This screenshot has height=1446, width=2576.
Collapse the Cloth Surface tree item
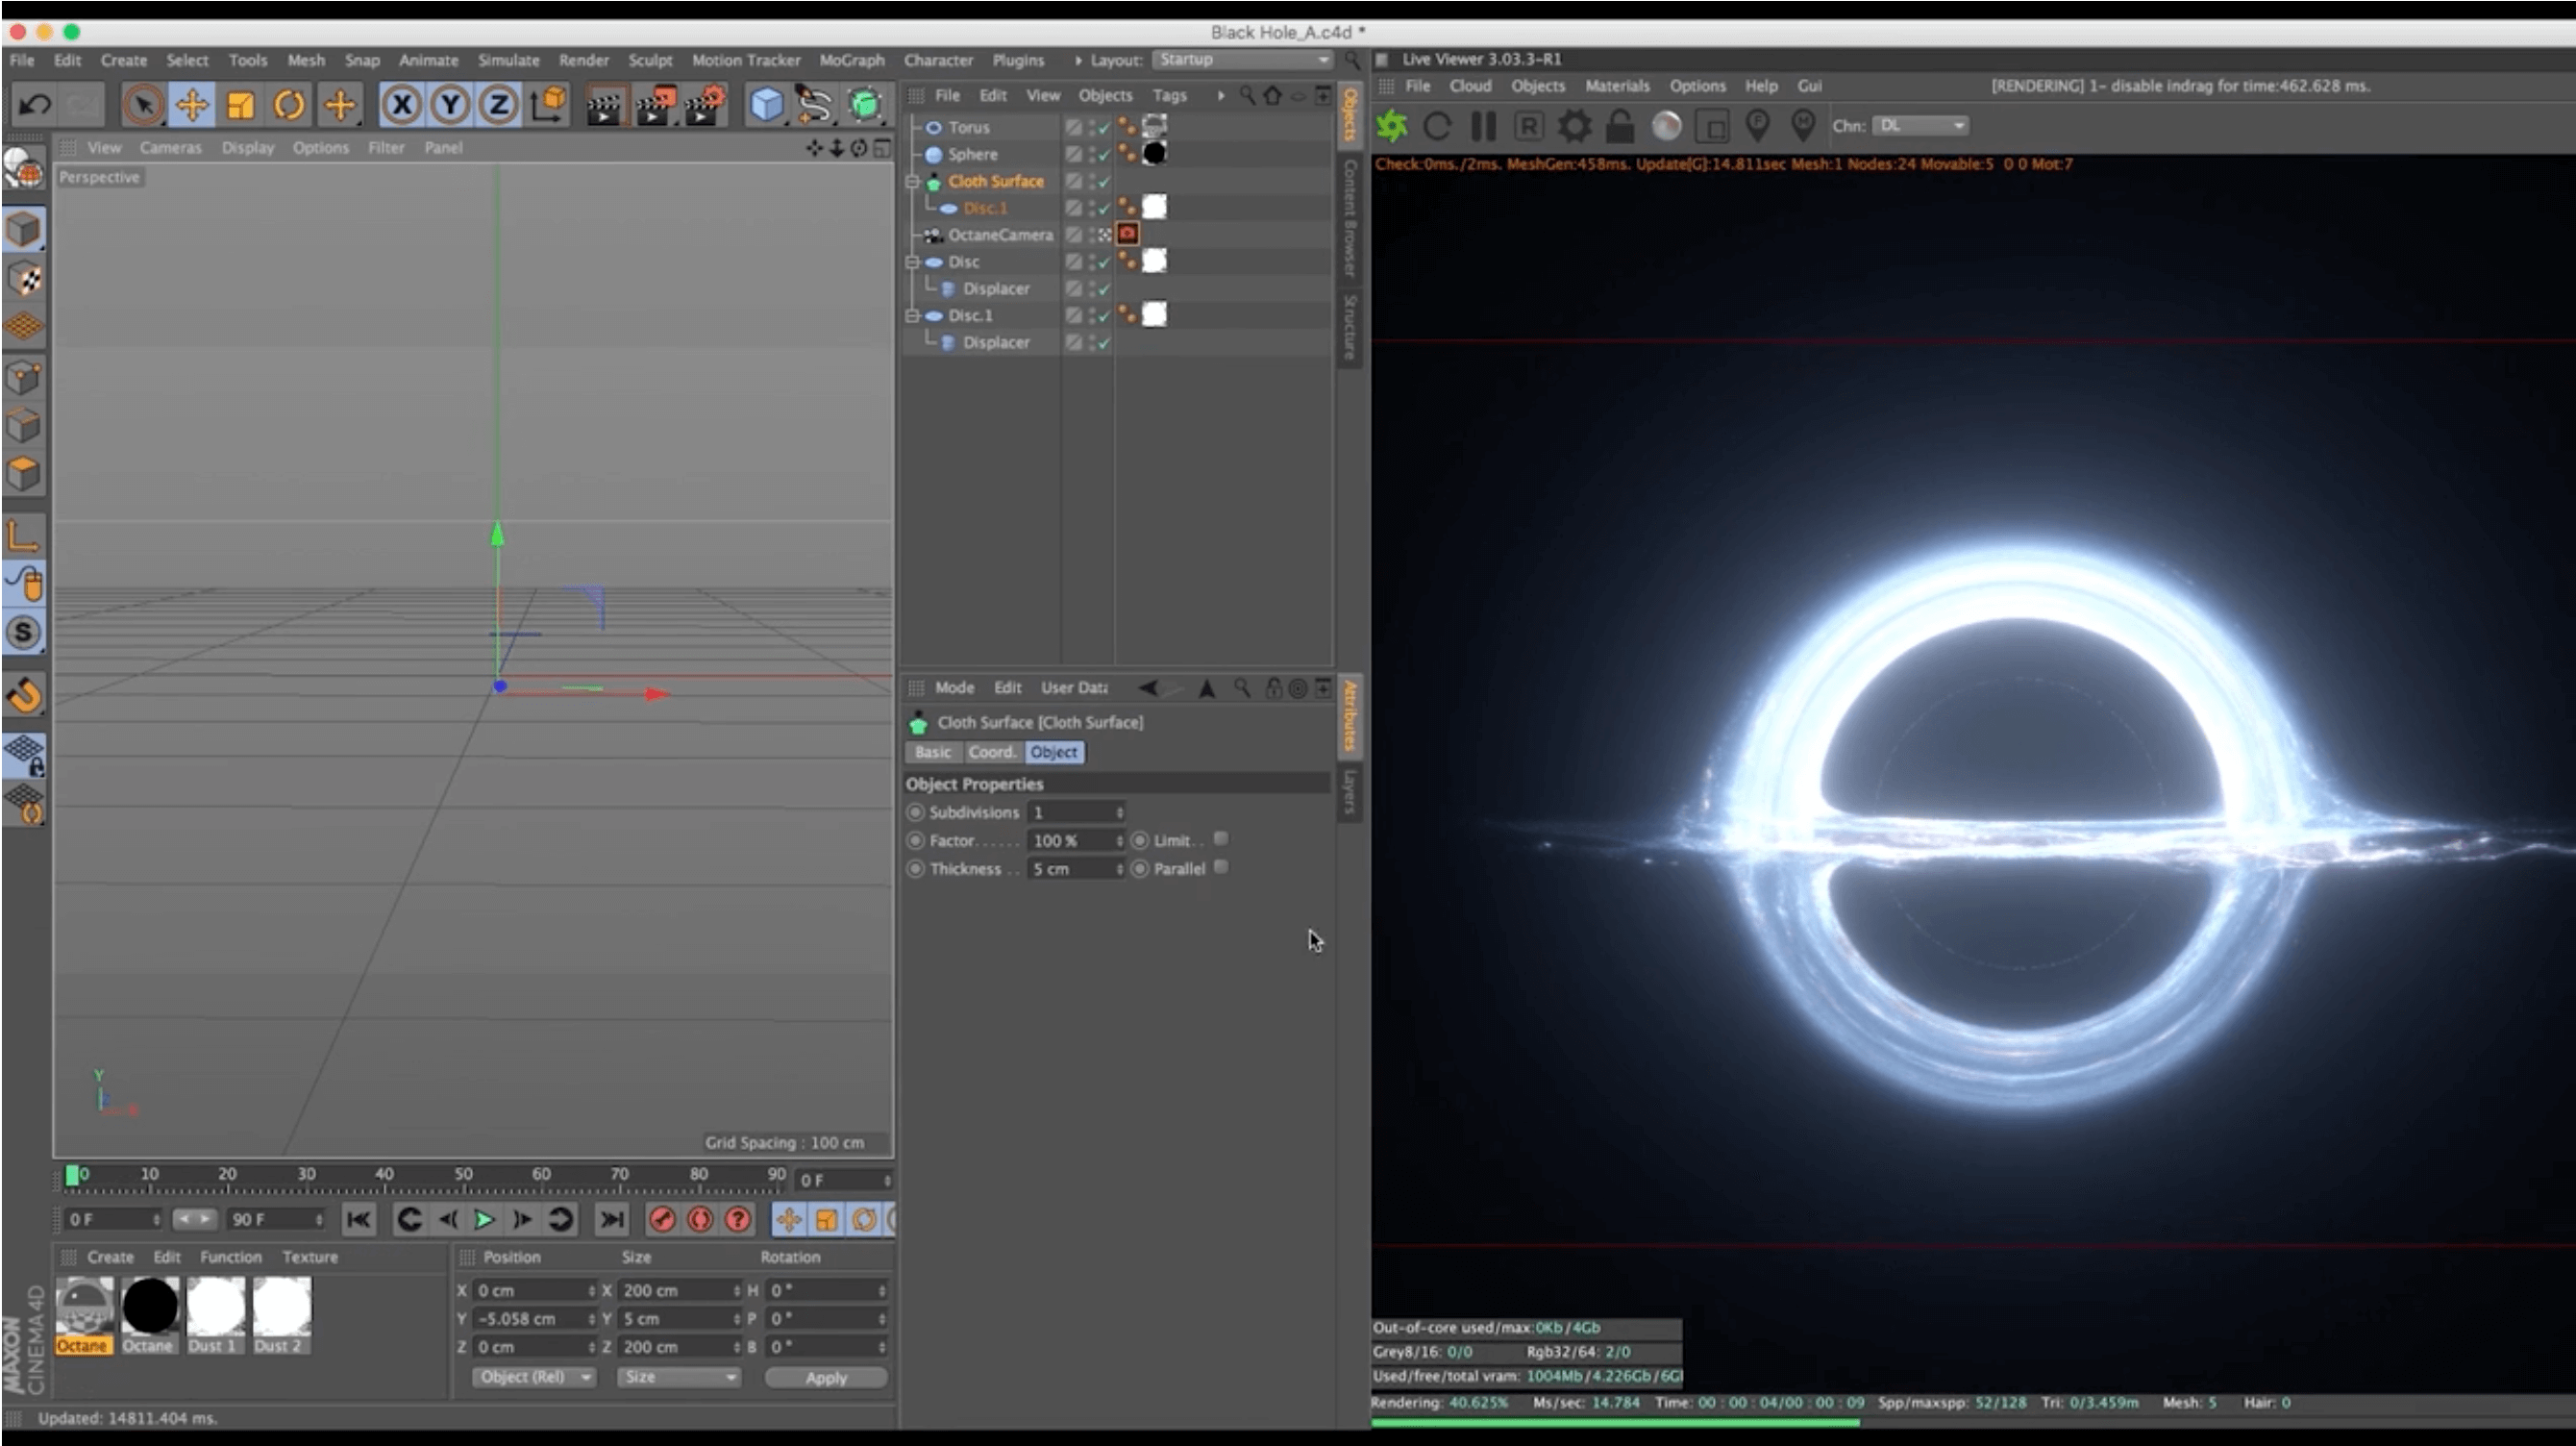(912, 182)
